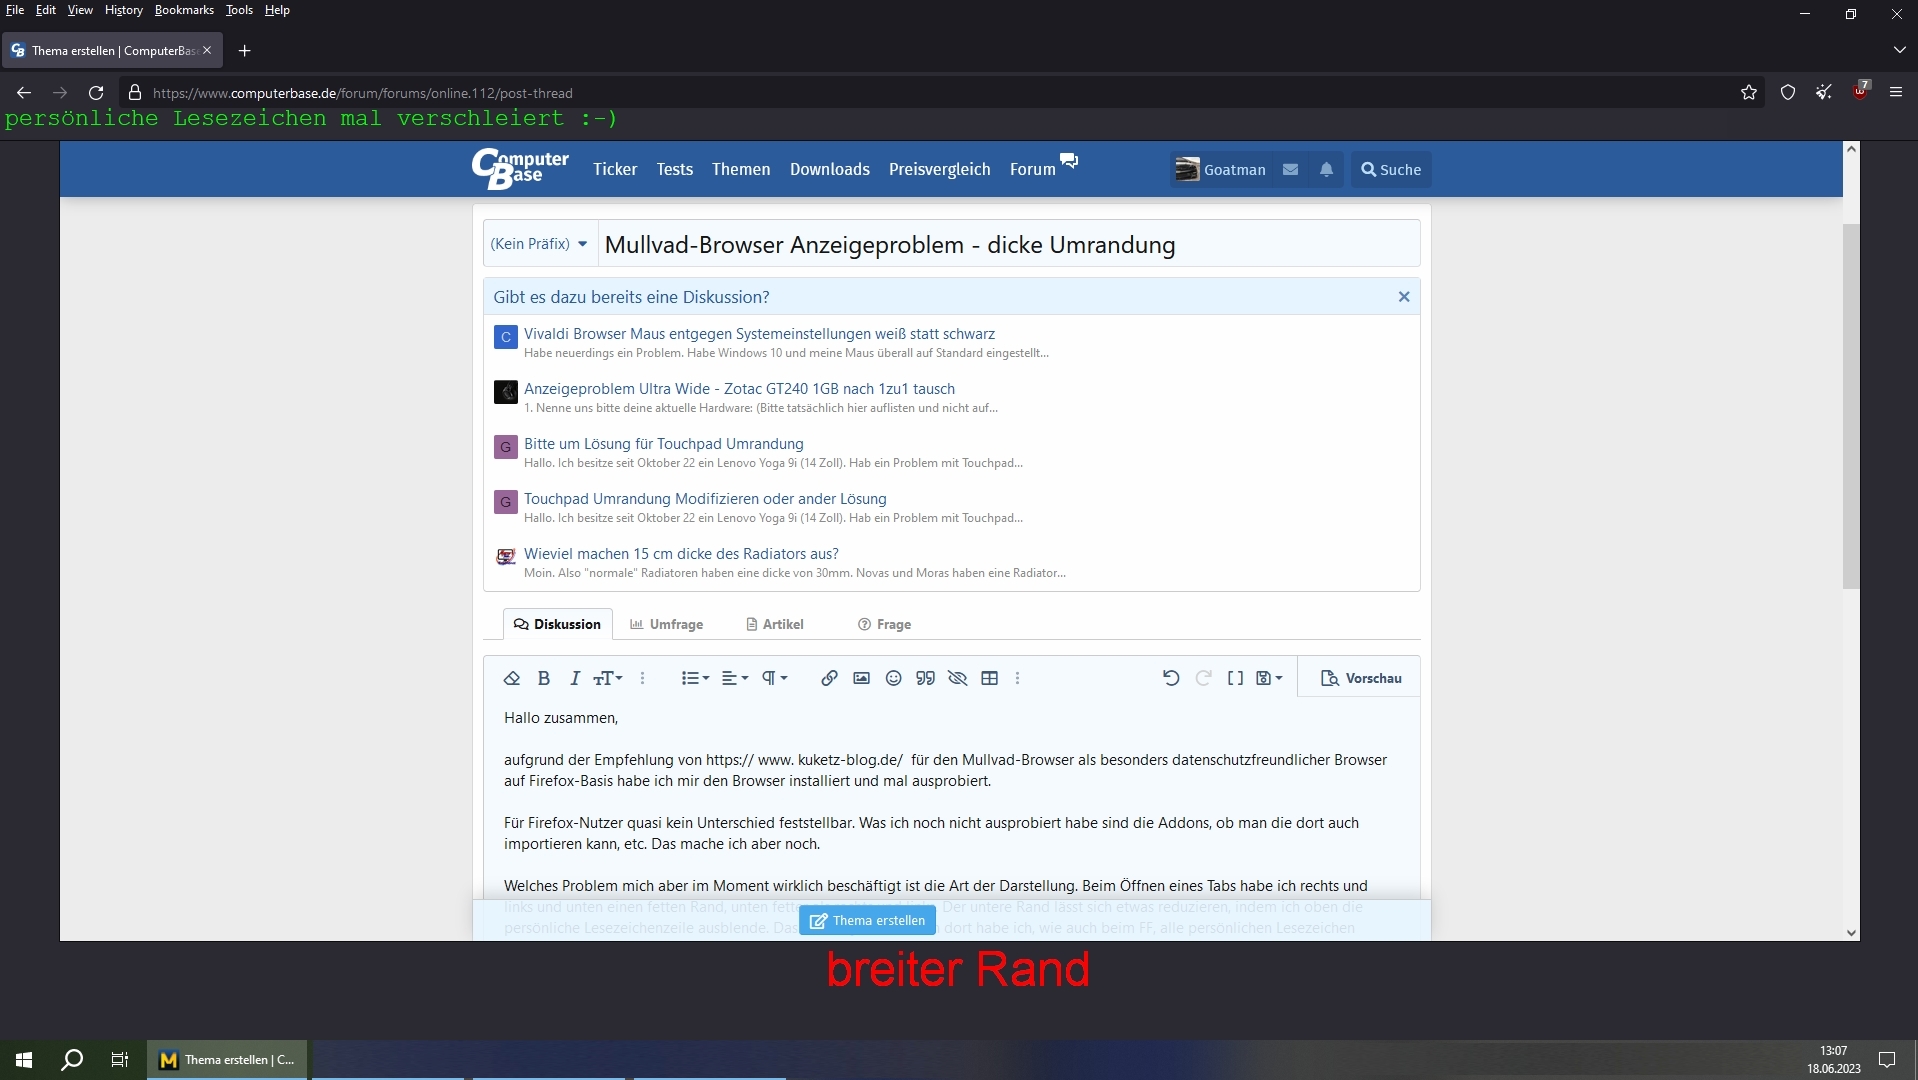Screen dimensions: 1918x1080
Task: Toggle BB code mode brackets icon
Action: [x=1236, y=678]
